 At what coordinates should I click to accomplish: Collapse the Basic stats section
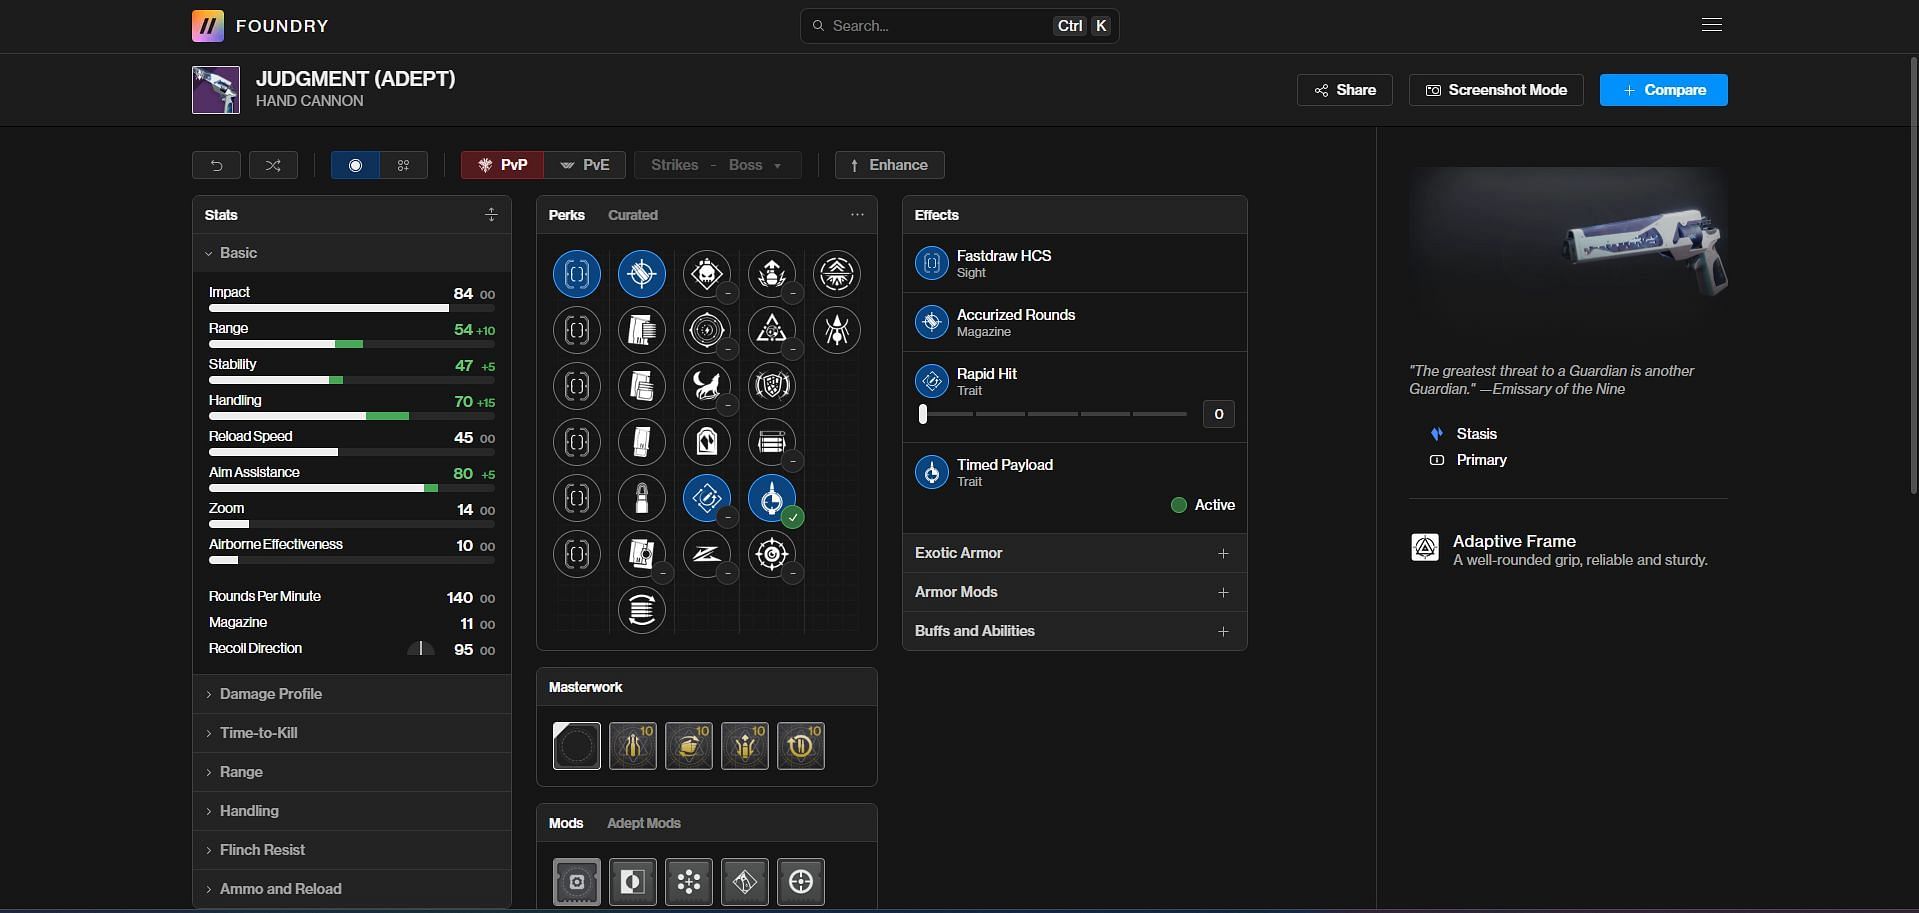point(352,253)
